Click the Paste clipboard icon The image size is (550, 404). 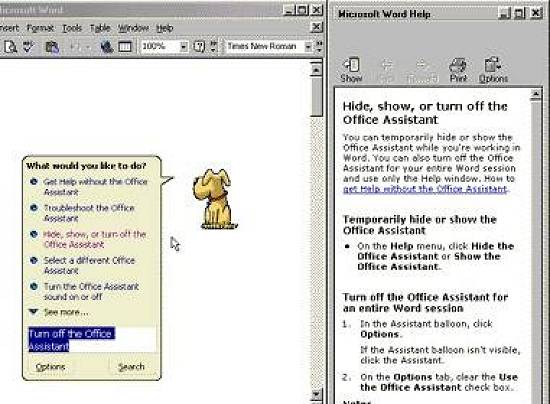(x=52, y=47)
